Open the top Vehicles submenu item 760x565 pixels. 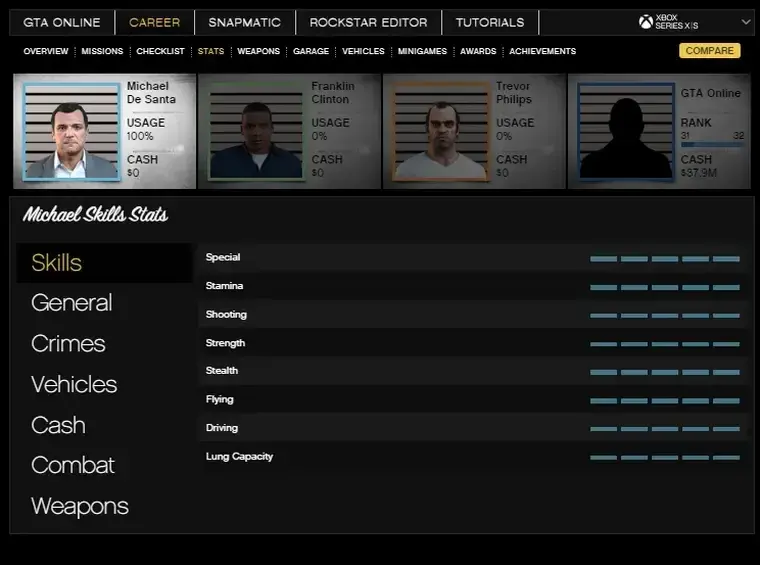click(363, 51)
